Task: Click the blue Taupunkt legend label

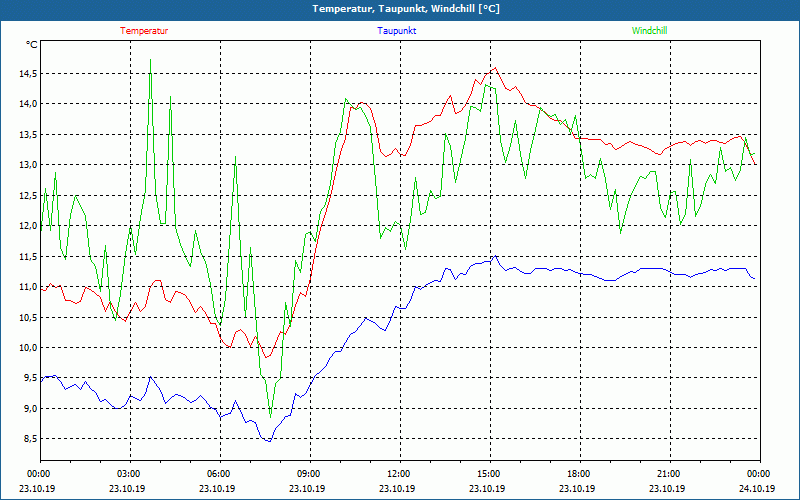Action: tap(396, 31)
